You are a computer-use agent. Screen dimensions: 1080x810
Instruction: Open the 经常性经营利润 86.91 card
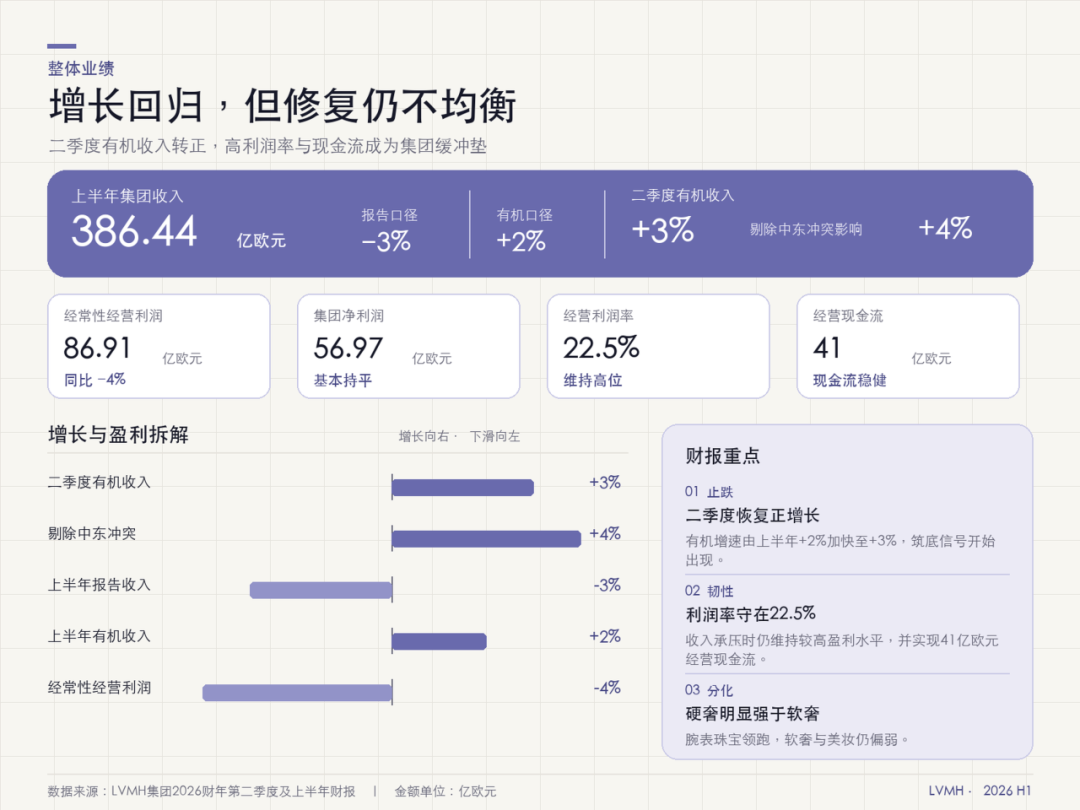click(158, 346)
